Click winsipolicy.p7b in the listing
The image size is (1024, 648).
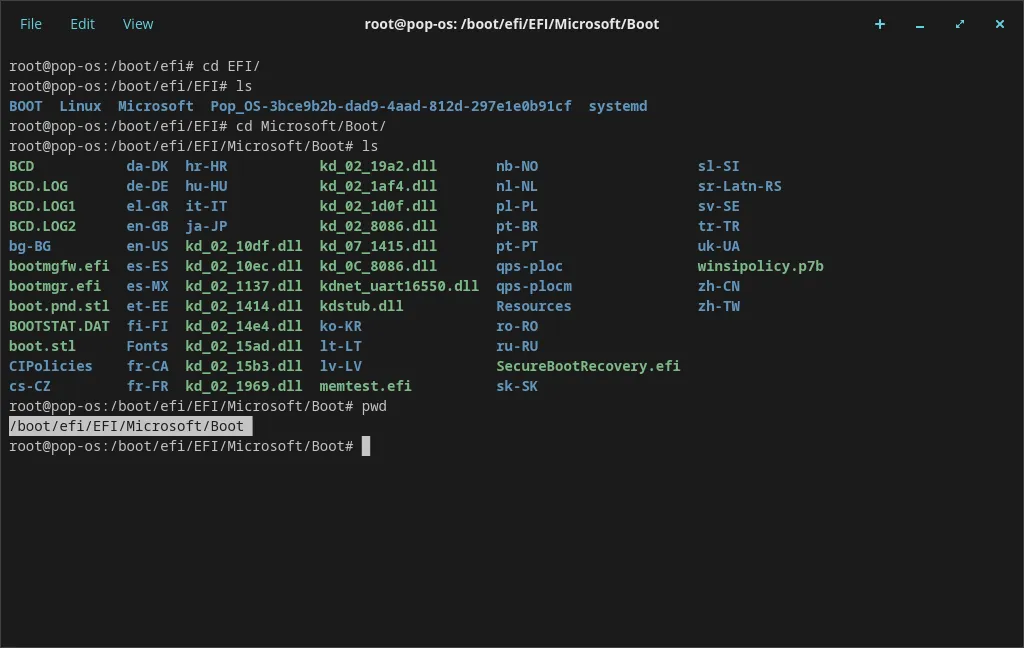(760, 266)
